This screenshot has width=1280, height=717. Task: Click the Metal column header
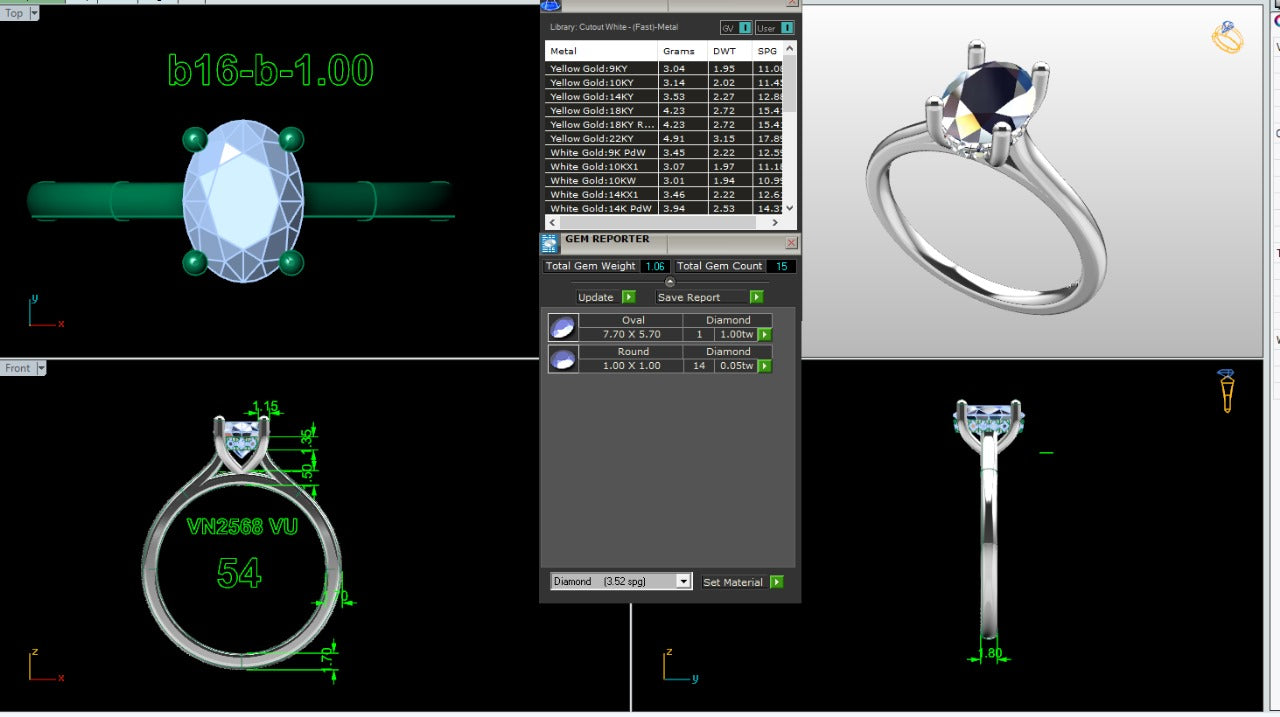tap(601, 51)
